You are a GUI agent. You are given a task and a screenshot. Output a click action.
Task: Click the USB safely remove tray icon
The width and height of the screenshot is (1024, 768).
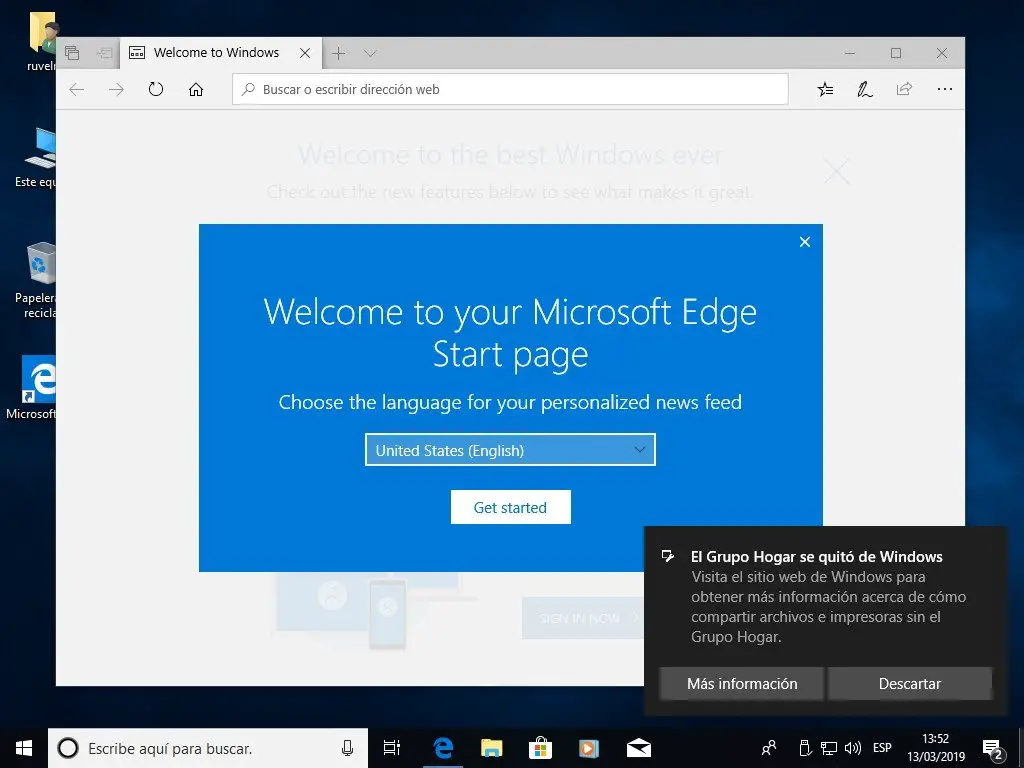[x=805, y=748]
